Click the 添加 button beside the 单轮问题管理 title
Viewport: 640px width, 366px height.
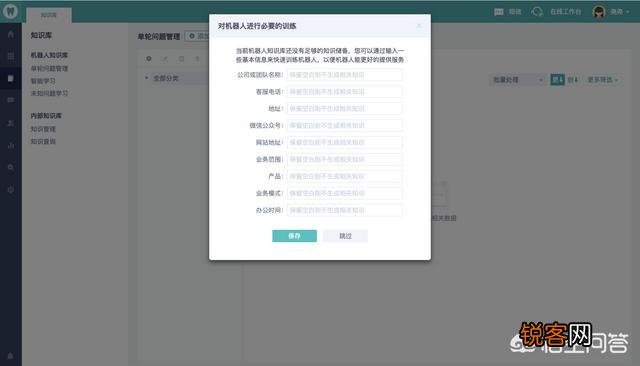click(197, 36)
